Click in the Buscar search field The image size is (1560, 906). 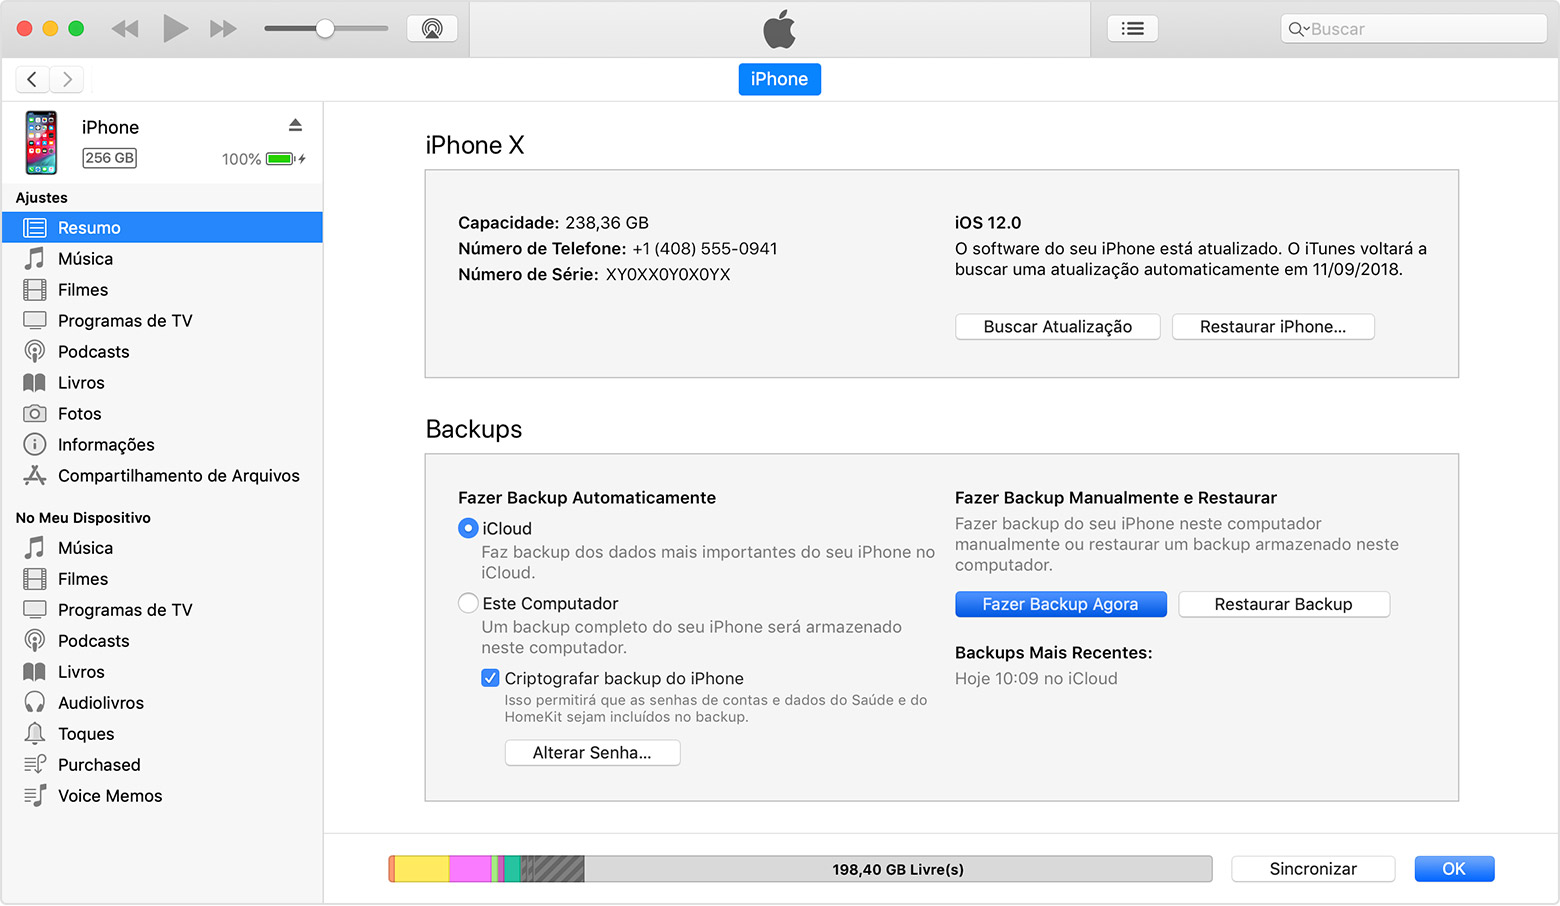[1414, 29]
